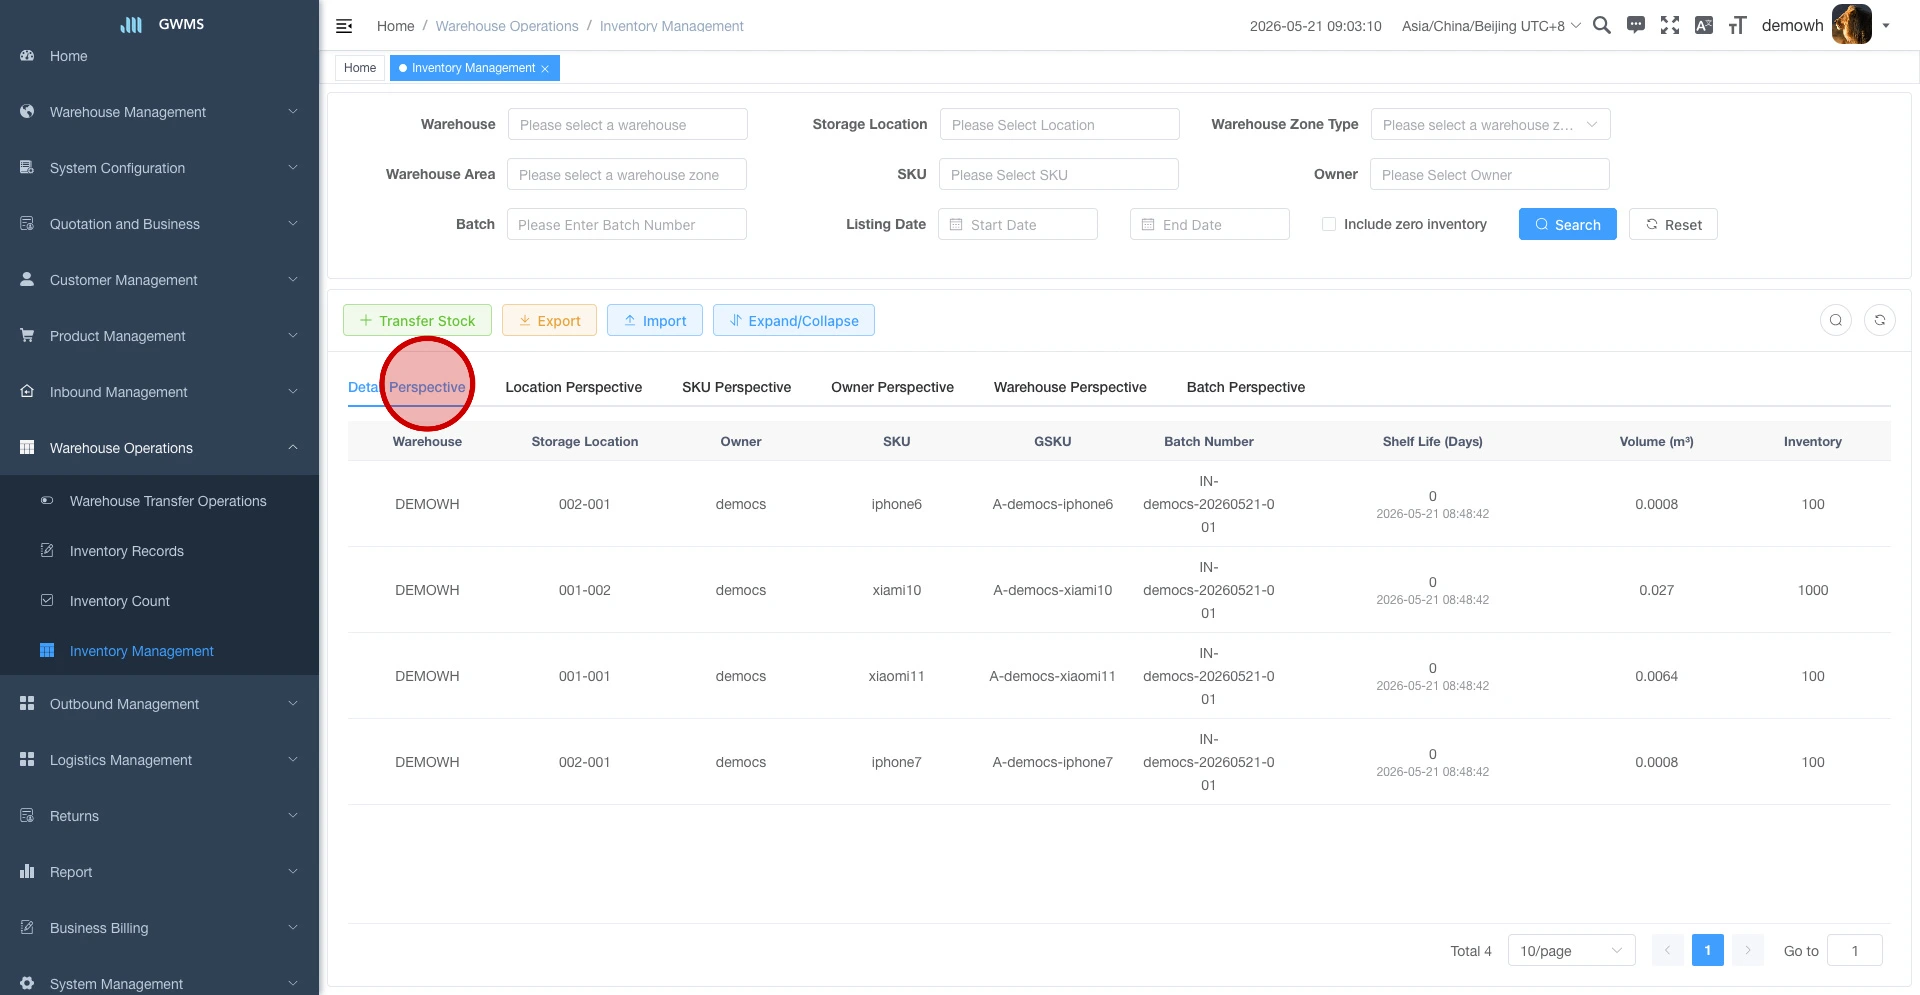This screenshot has width=1920, height=995.
Task: Click the Expand/Collapse button
Action: (793, 320)
